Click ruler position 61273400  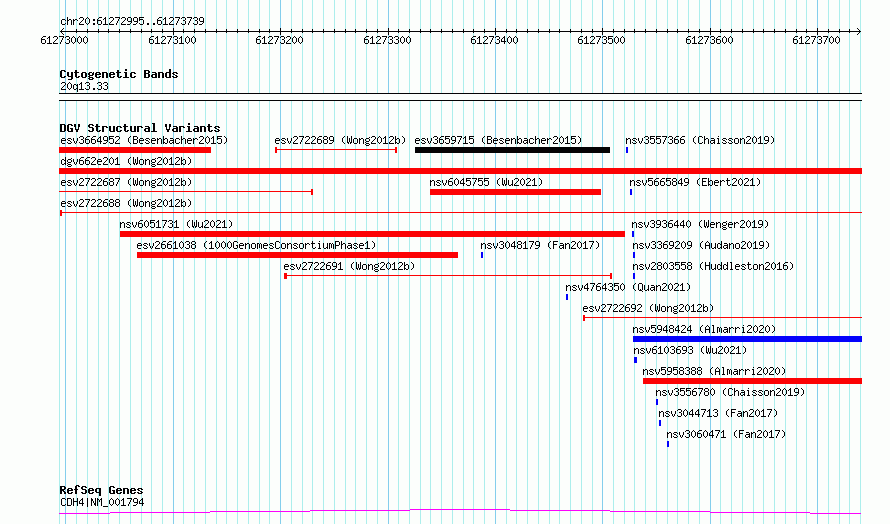pyautogui.click(x=494, y=40)
